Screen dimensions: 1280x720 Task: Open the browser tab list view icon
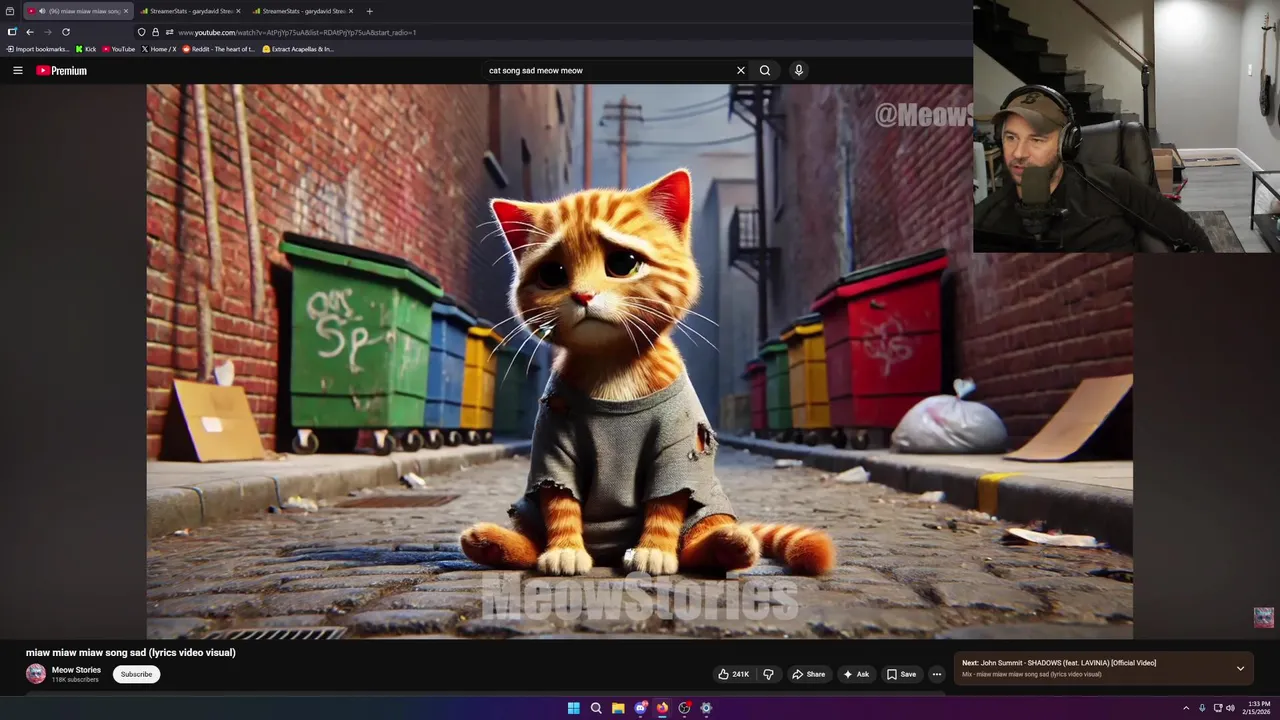click(10, 11)
